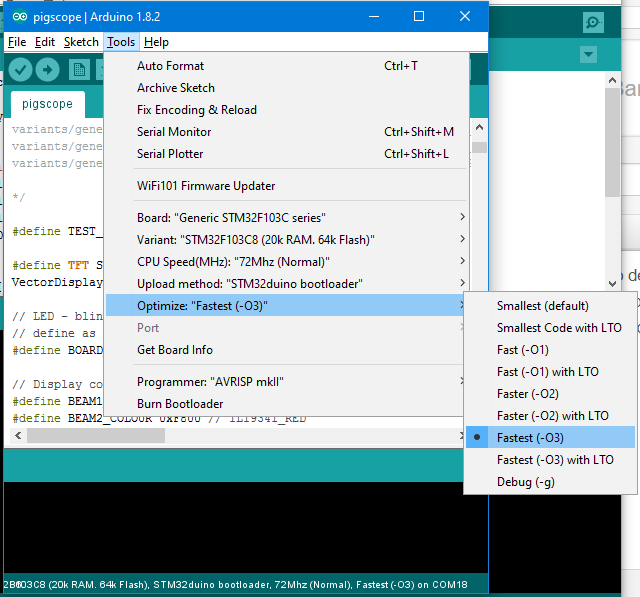Click the background window vertical scrollbar thumb
Image resolution: width=640 pixels, height=597 pixels.
[x=612, y=142]
